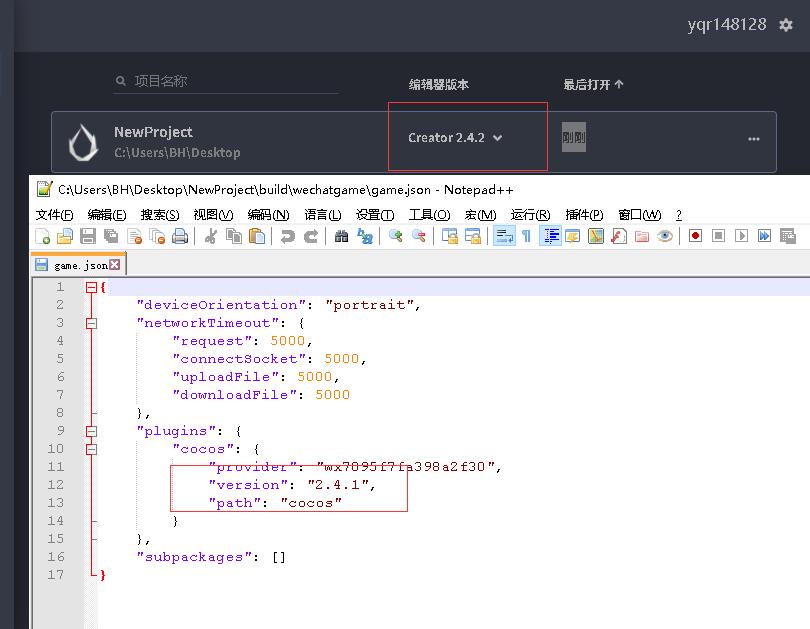The height and width of the screenshot is (629, 810).
Task: Click the Redo arrow icon
Action: (310, 236)
